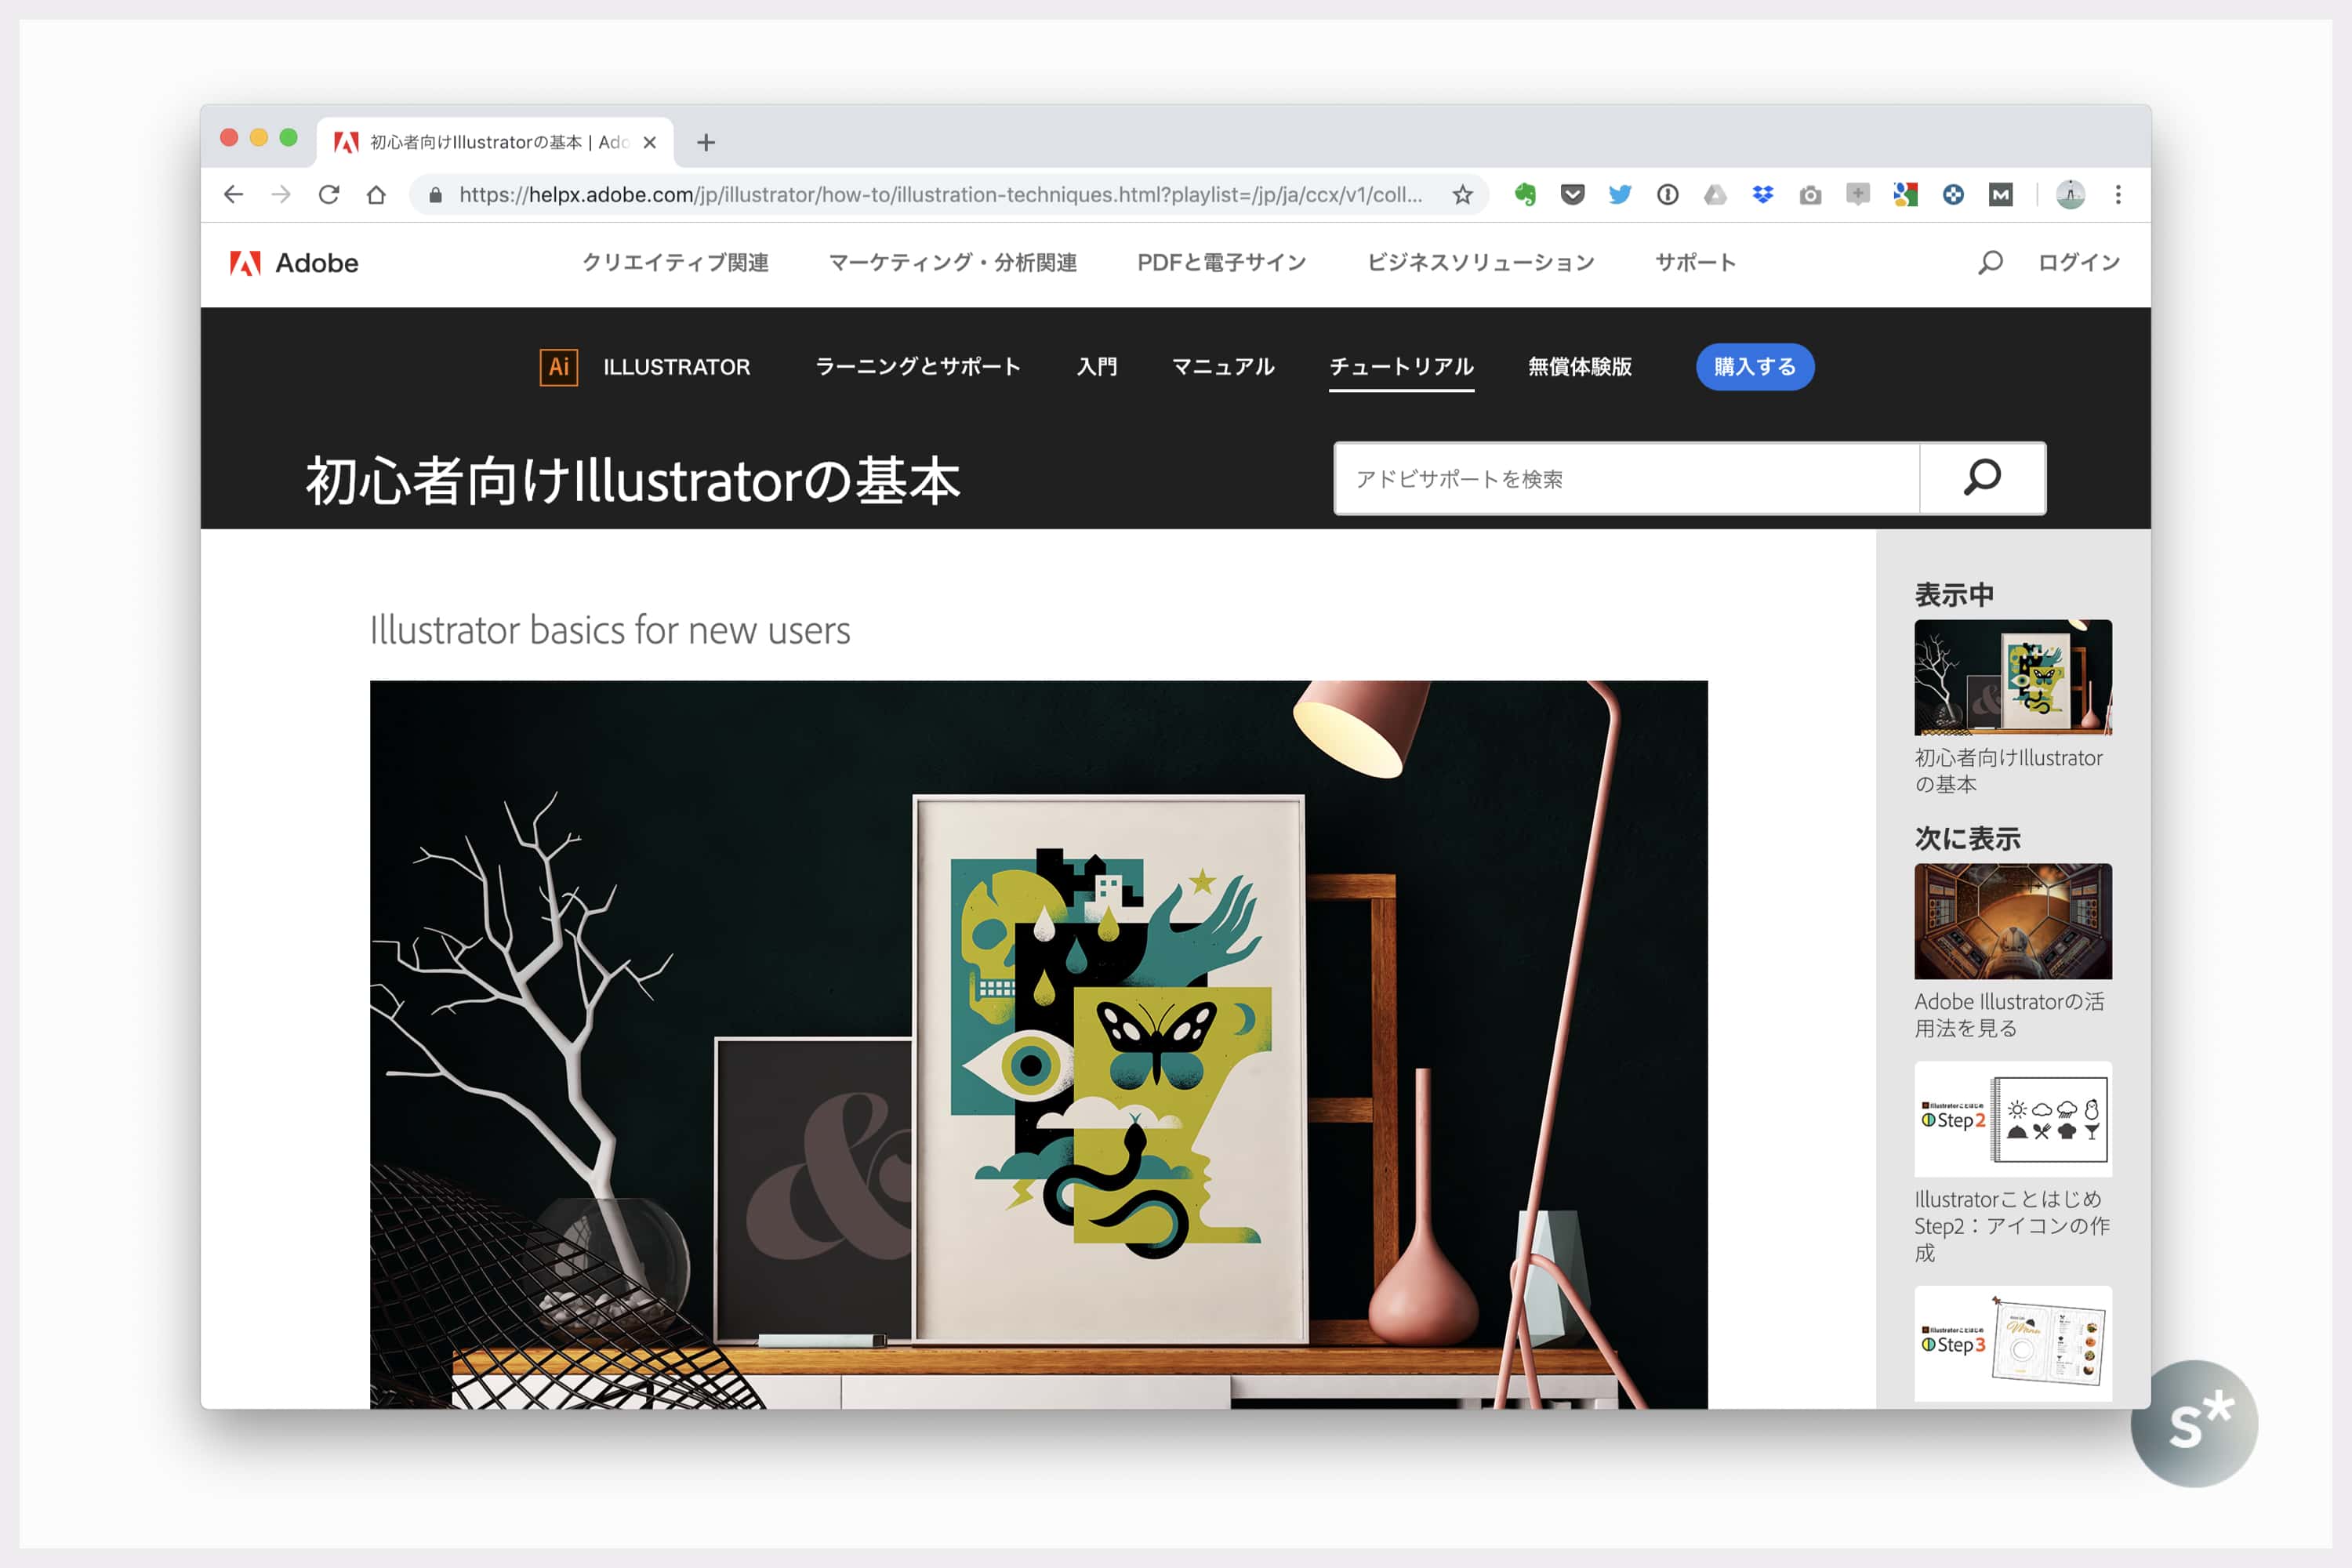Select the マニュアル menu item
Viewport: 2352px width, 1568px height.
click(x=1223, y=367)
